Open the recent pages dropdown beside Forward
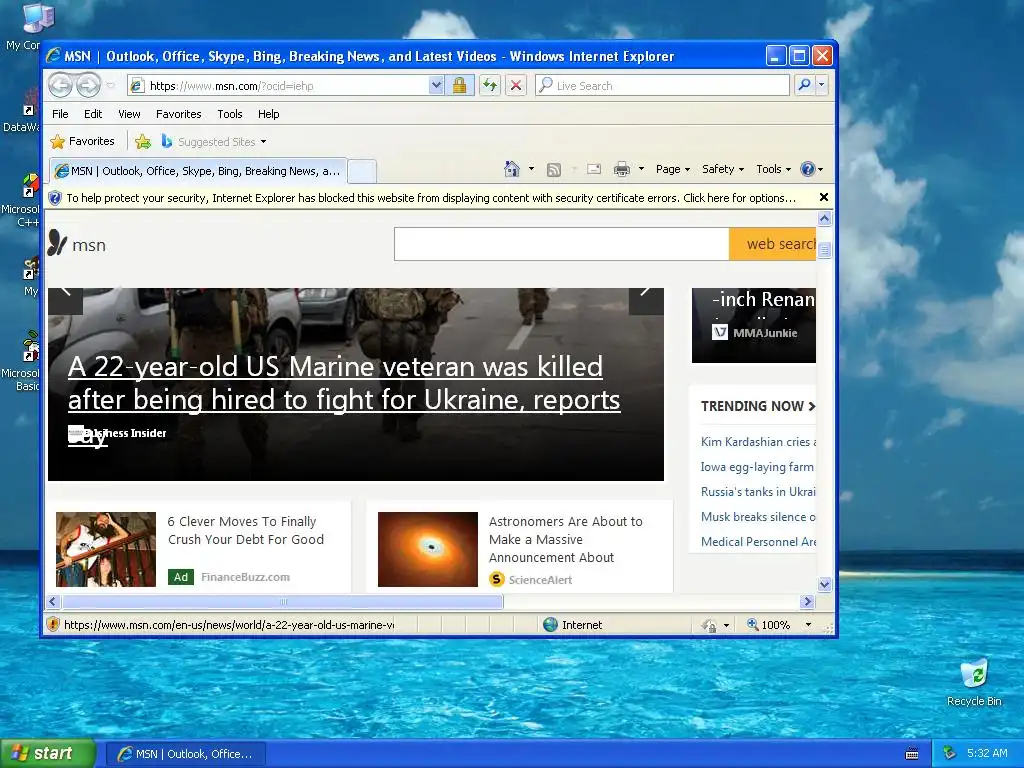Screen dimensions: 1024x768 pyautogui.click(x=110, y=86)
